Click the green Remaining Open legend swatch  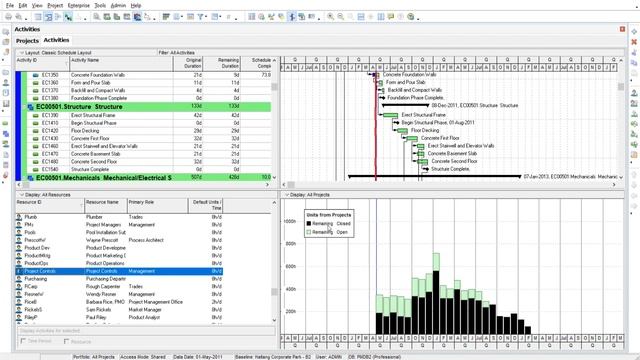pyautogui.click(x=309, y=232)
